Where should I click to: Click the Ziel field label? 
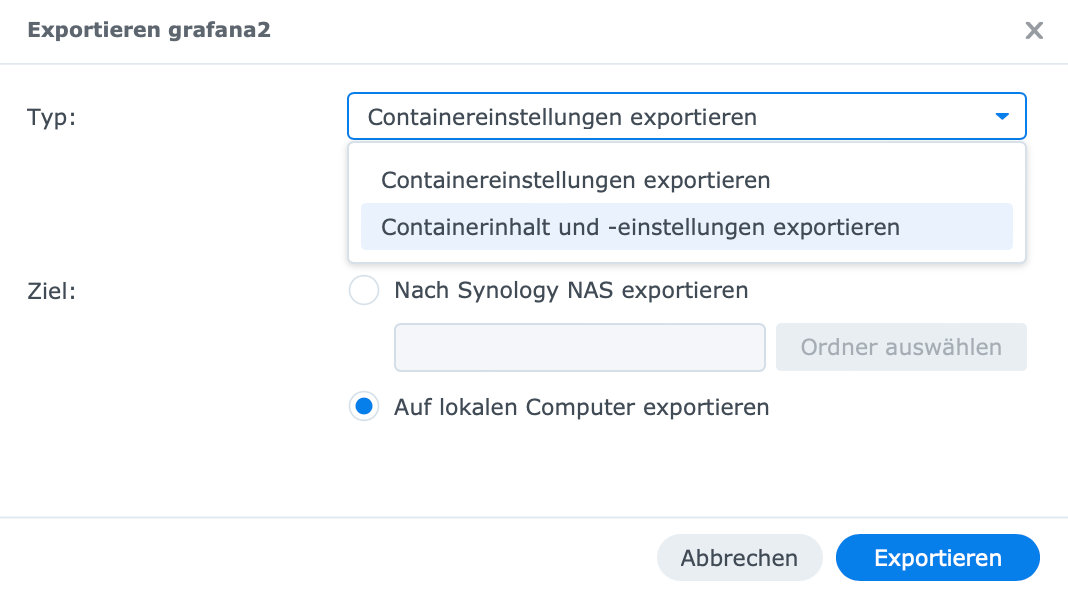click(x=51, y=291)
